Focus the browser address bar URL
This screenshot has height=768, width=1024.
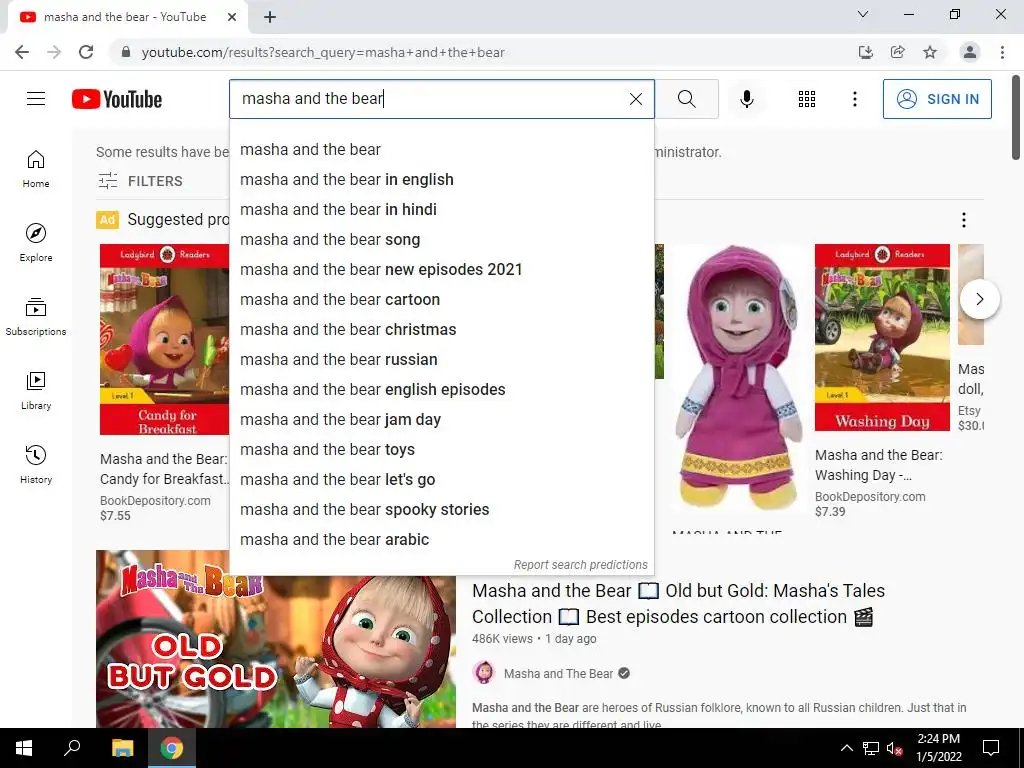tap(323, 52)
